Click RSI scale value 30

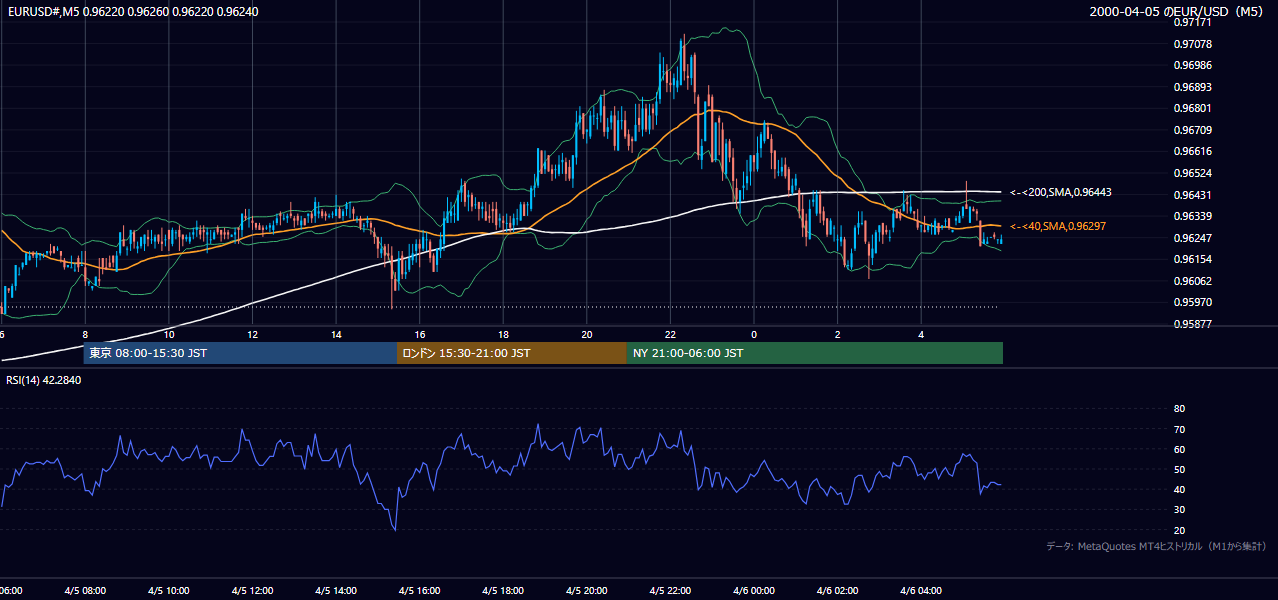coord(1179,510)
